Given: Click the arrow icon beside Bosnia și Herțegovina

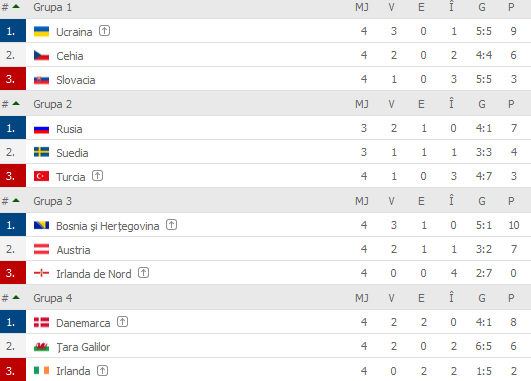Looking at the screenshot, I should [171, 225].
